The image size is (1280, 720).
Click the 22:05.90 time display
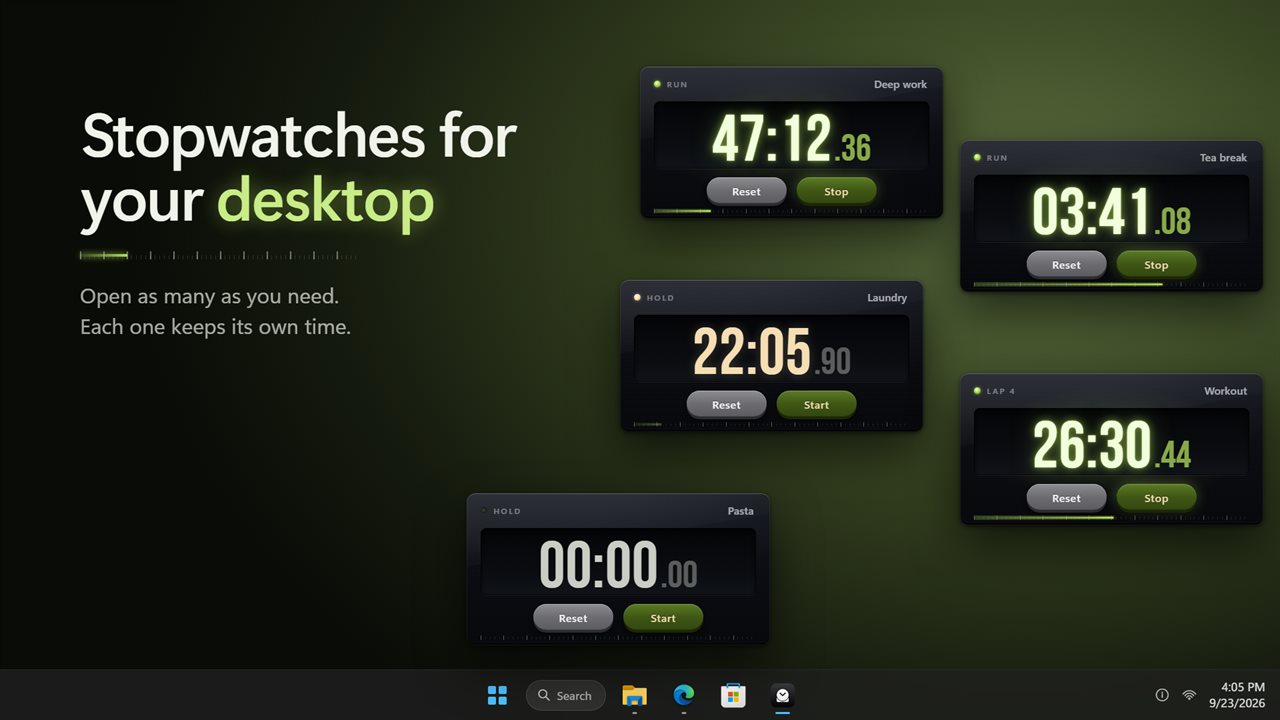(771, 351)
